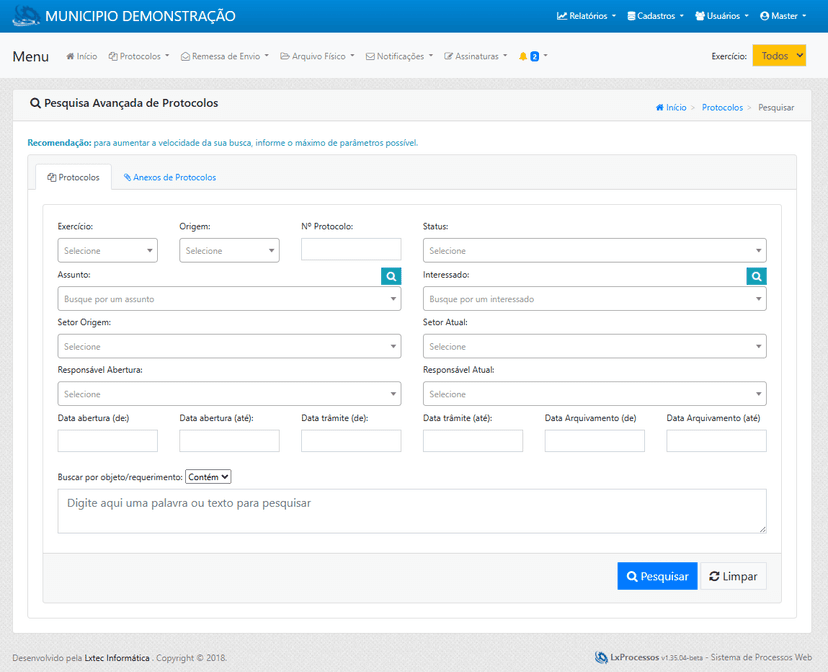Click the teal search icon beside Assunto
This screenshot has height=672, width=828.
(x=391, y=276)
